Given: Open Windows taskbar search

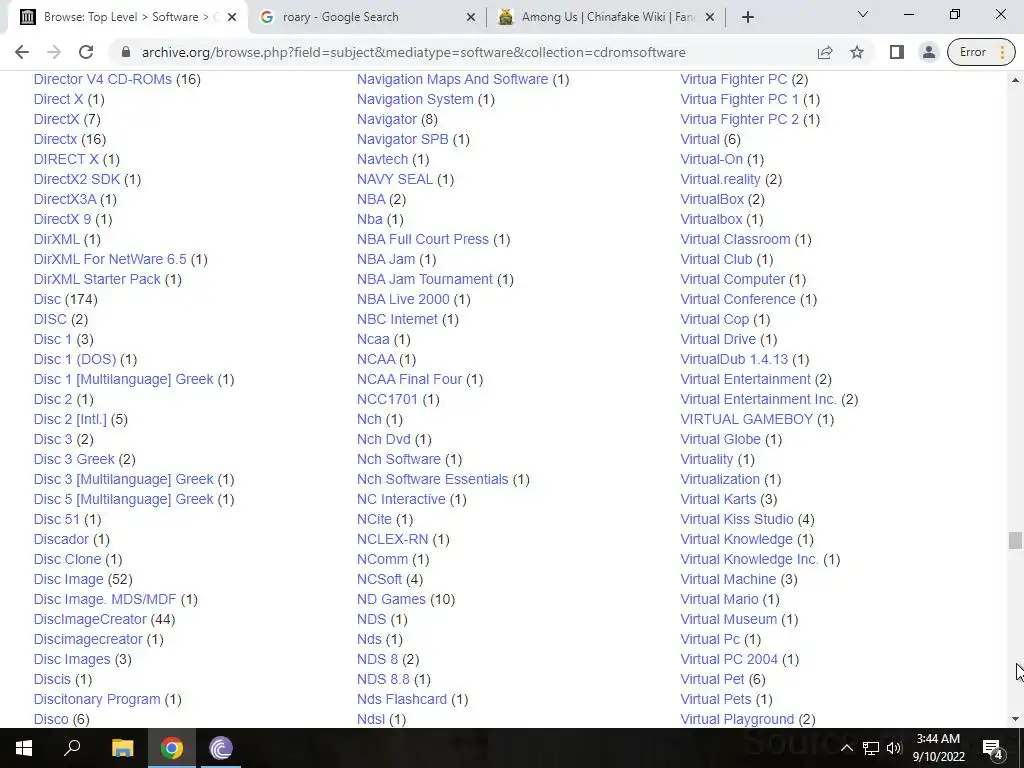Looking at the screenshot, I should click(x=72, y=748).
